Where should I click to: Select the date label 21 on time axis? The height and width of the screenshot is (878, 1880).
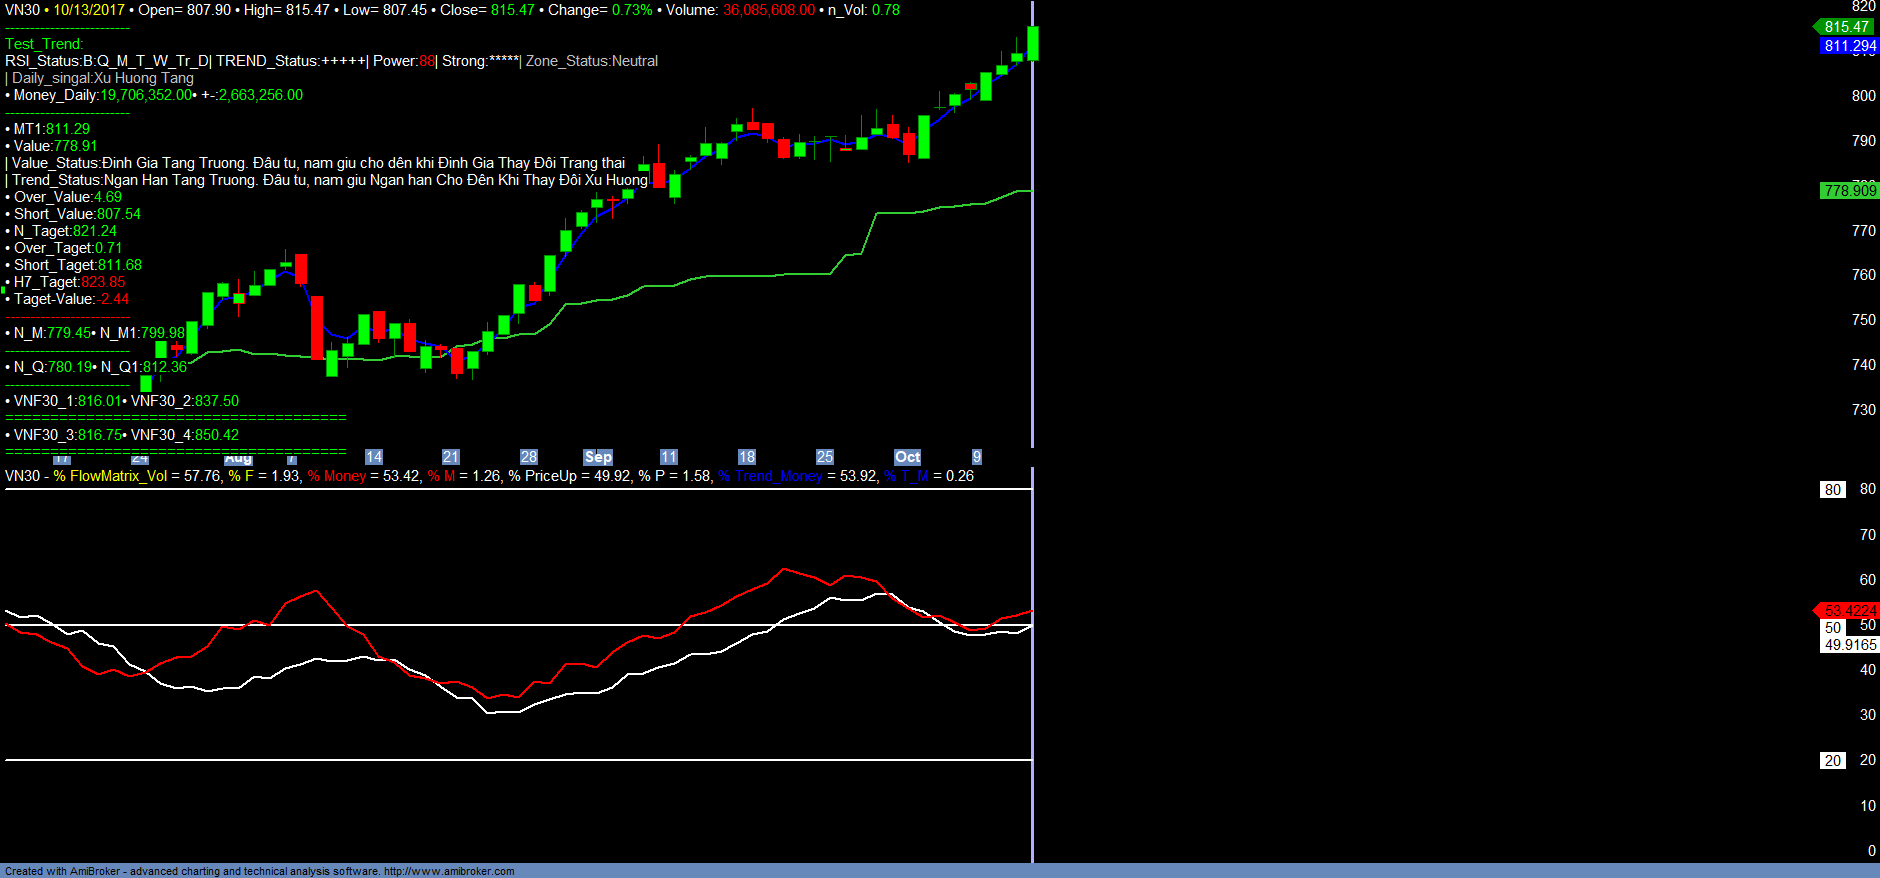[451, 457]
